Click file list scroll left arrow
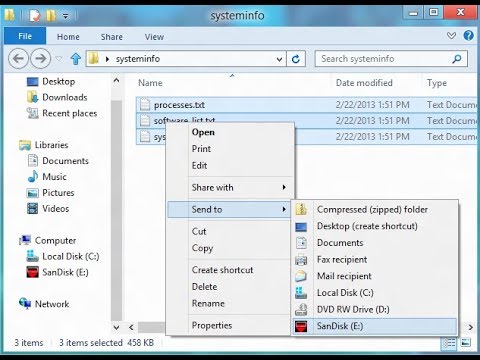Screen dimensions: 480x360 [x=131, y=327]
